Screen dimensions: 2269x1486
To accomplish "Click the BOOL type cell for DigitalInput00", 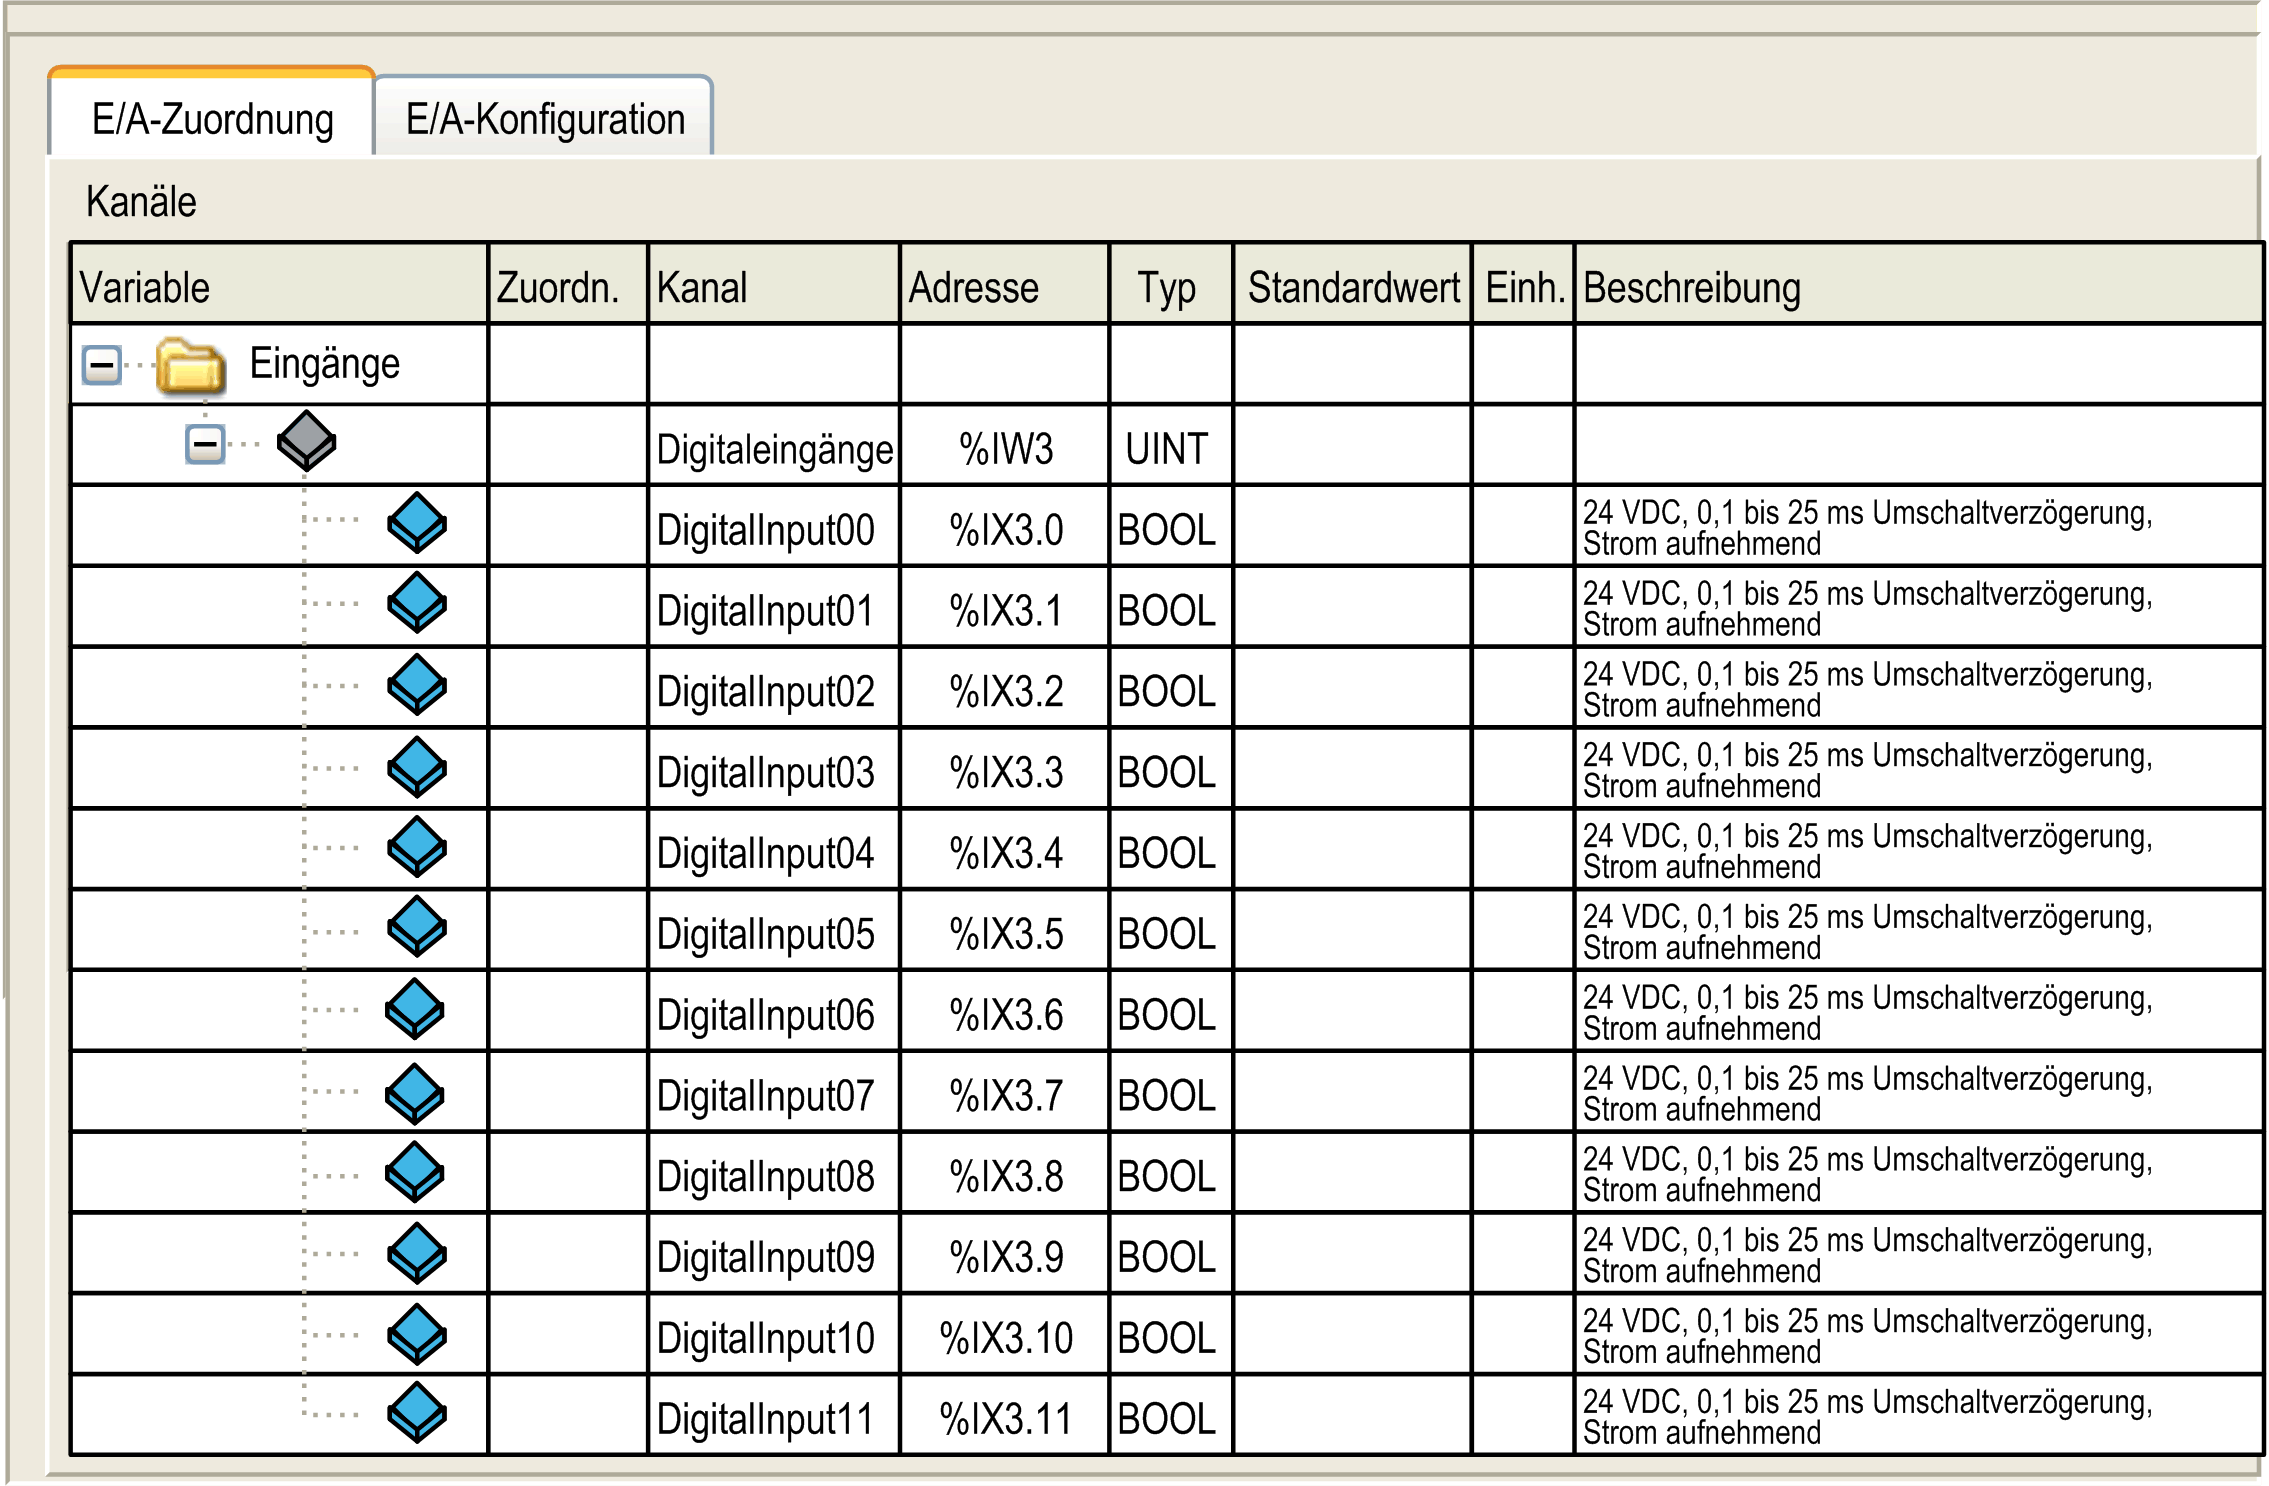I will (x=1170, y=526).
